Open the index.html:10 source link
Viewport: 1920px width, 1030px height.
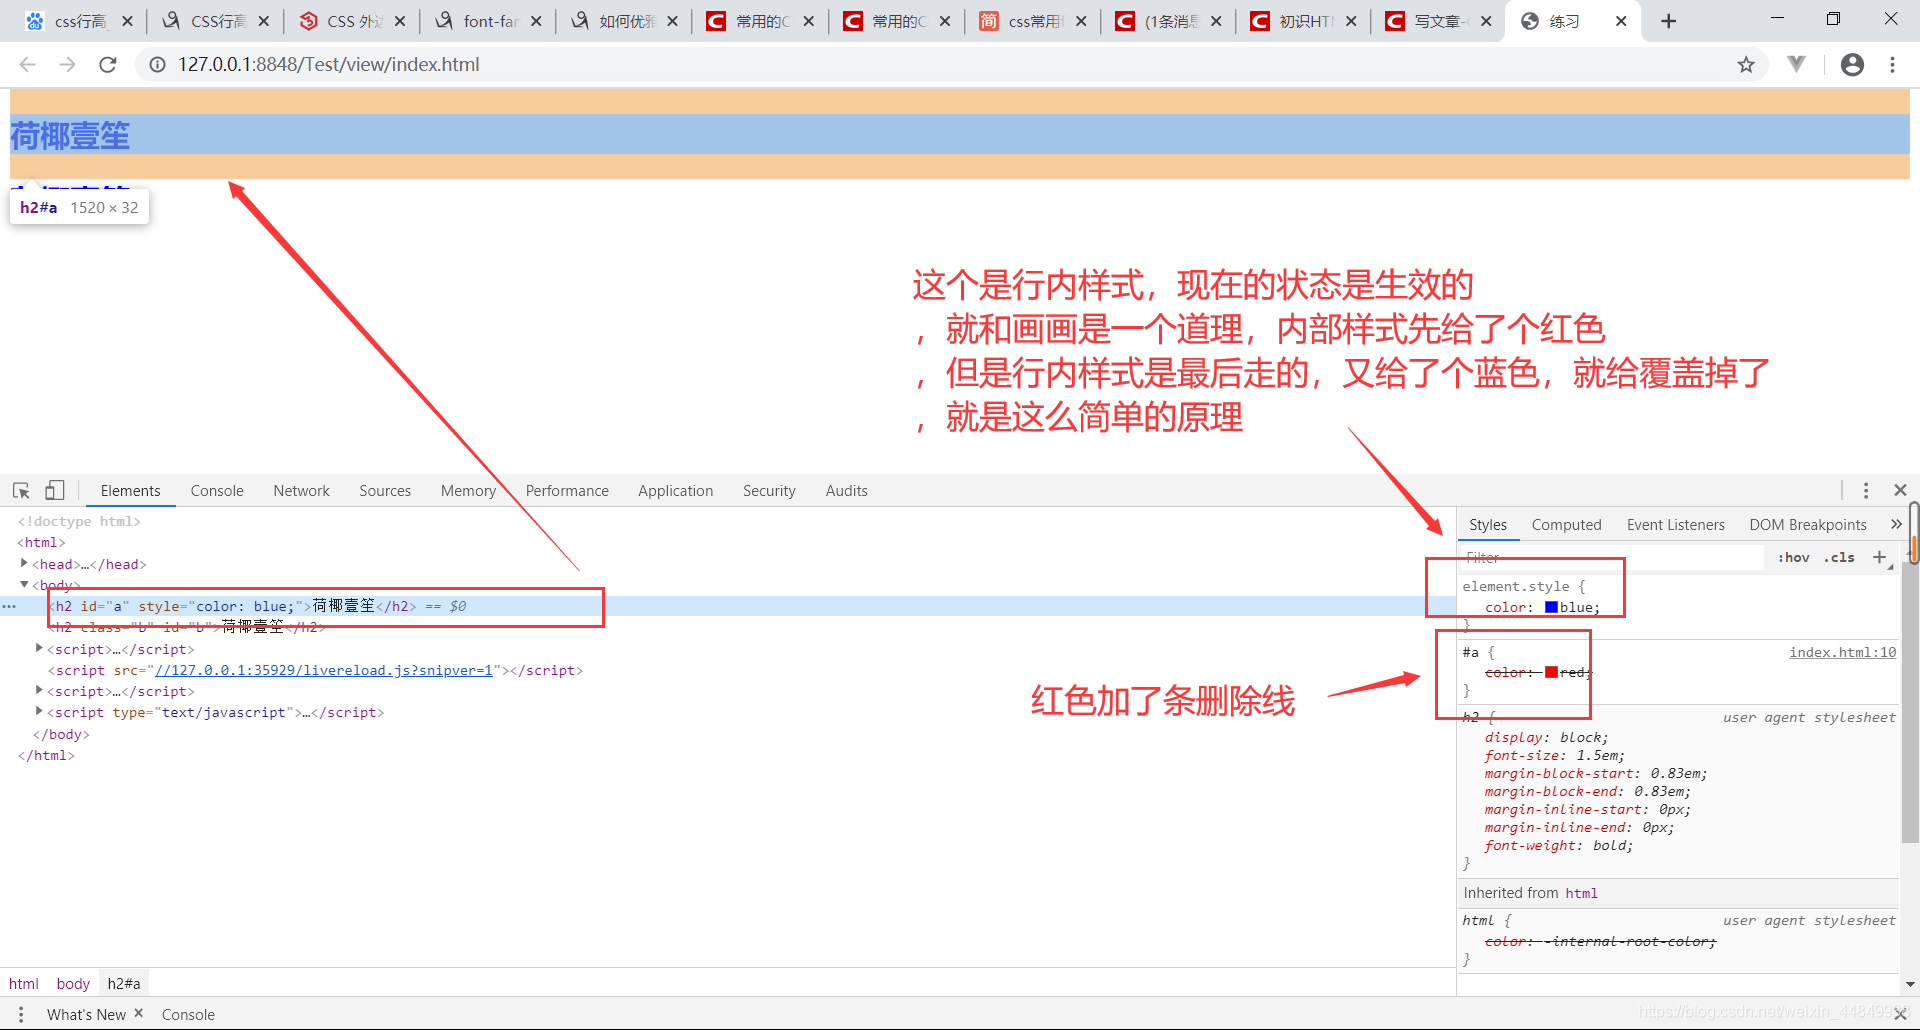[x=1842, y=652]
